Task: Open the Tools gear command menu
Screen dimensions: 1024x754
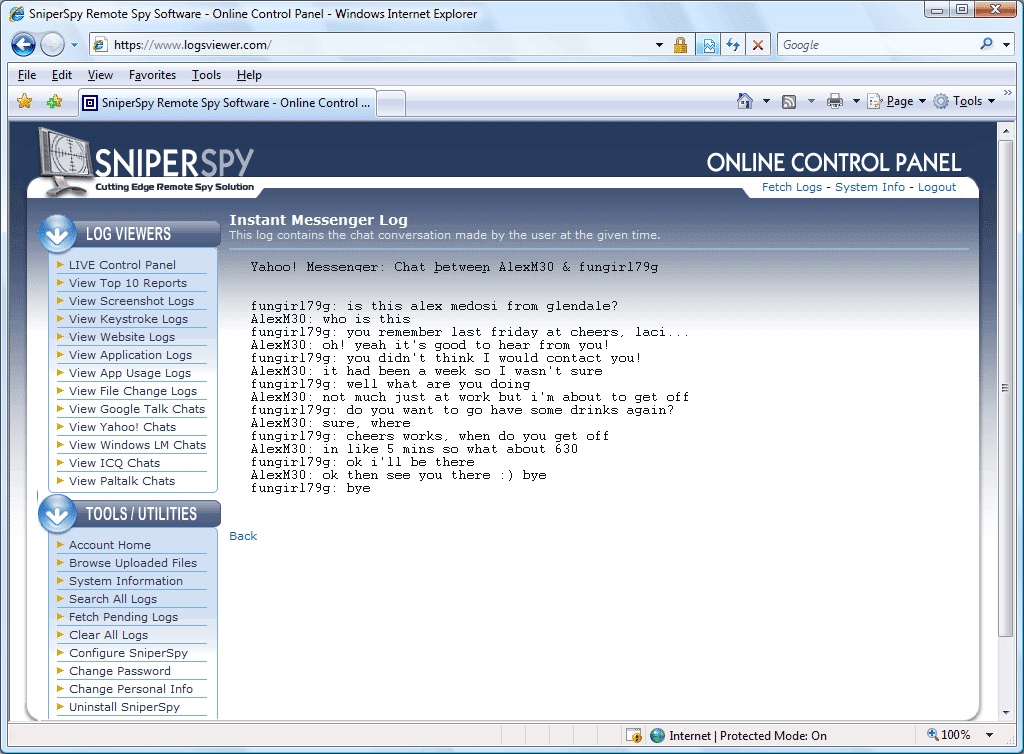Action: click(x=964, y=101)
